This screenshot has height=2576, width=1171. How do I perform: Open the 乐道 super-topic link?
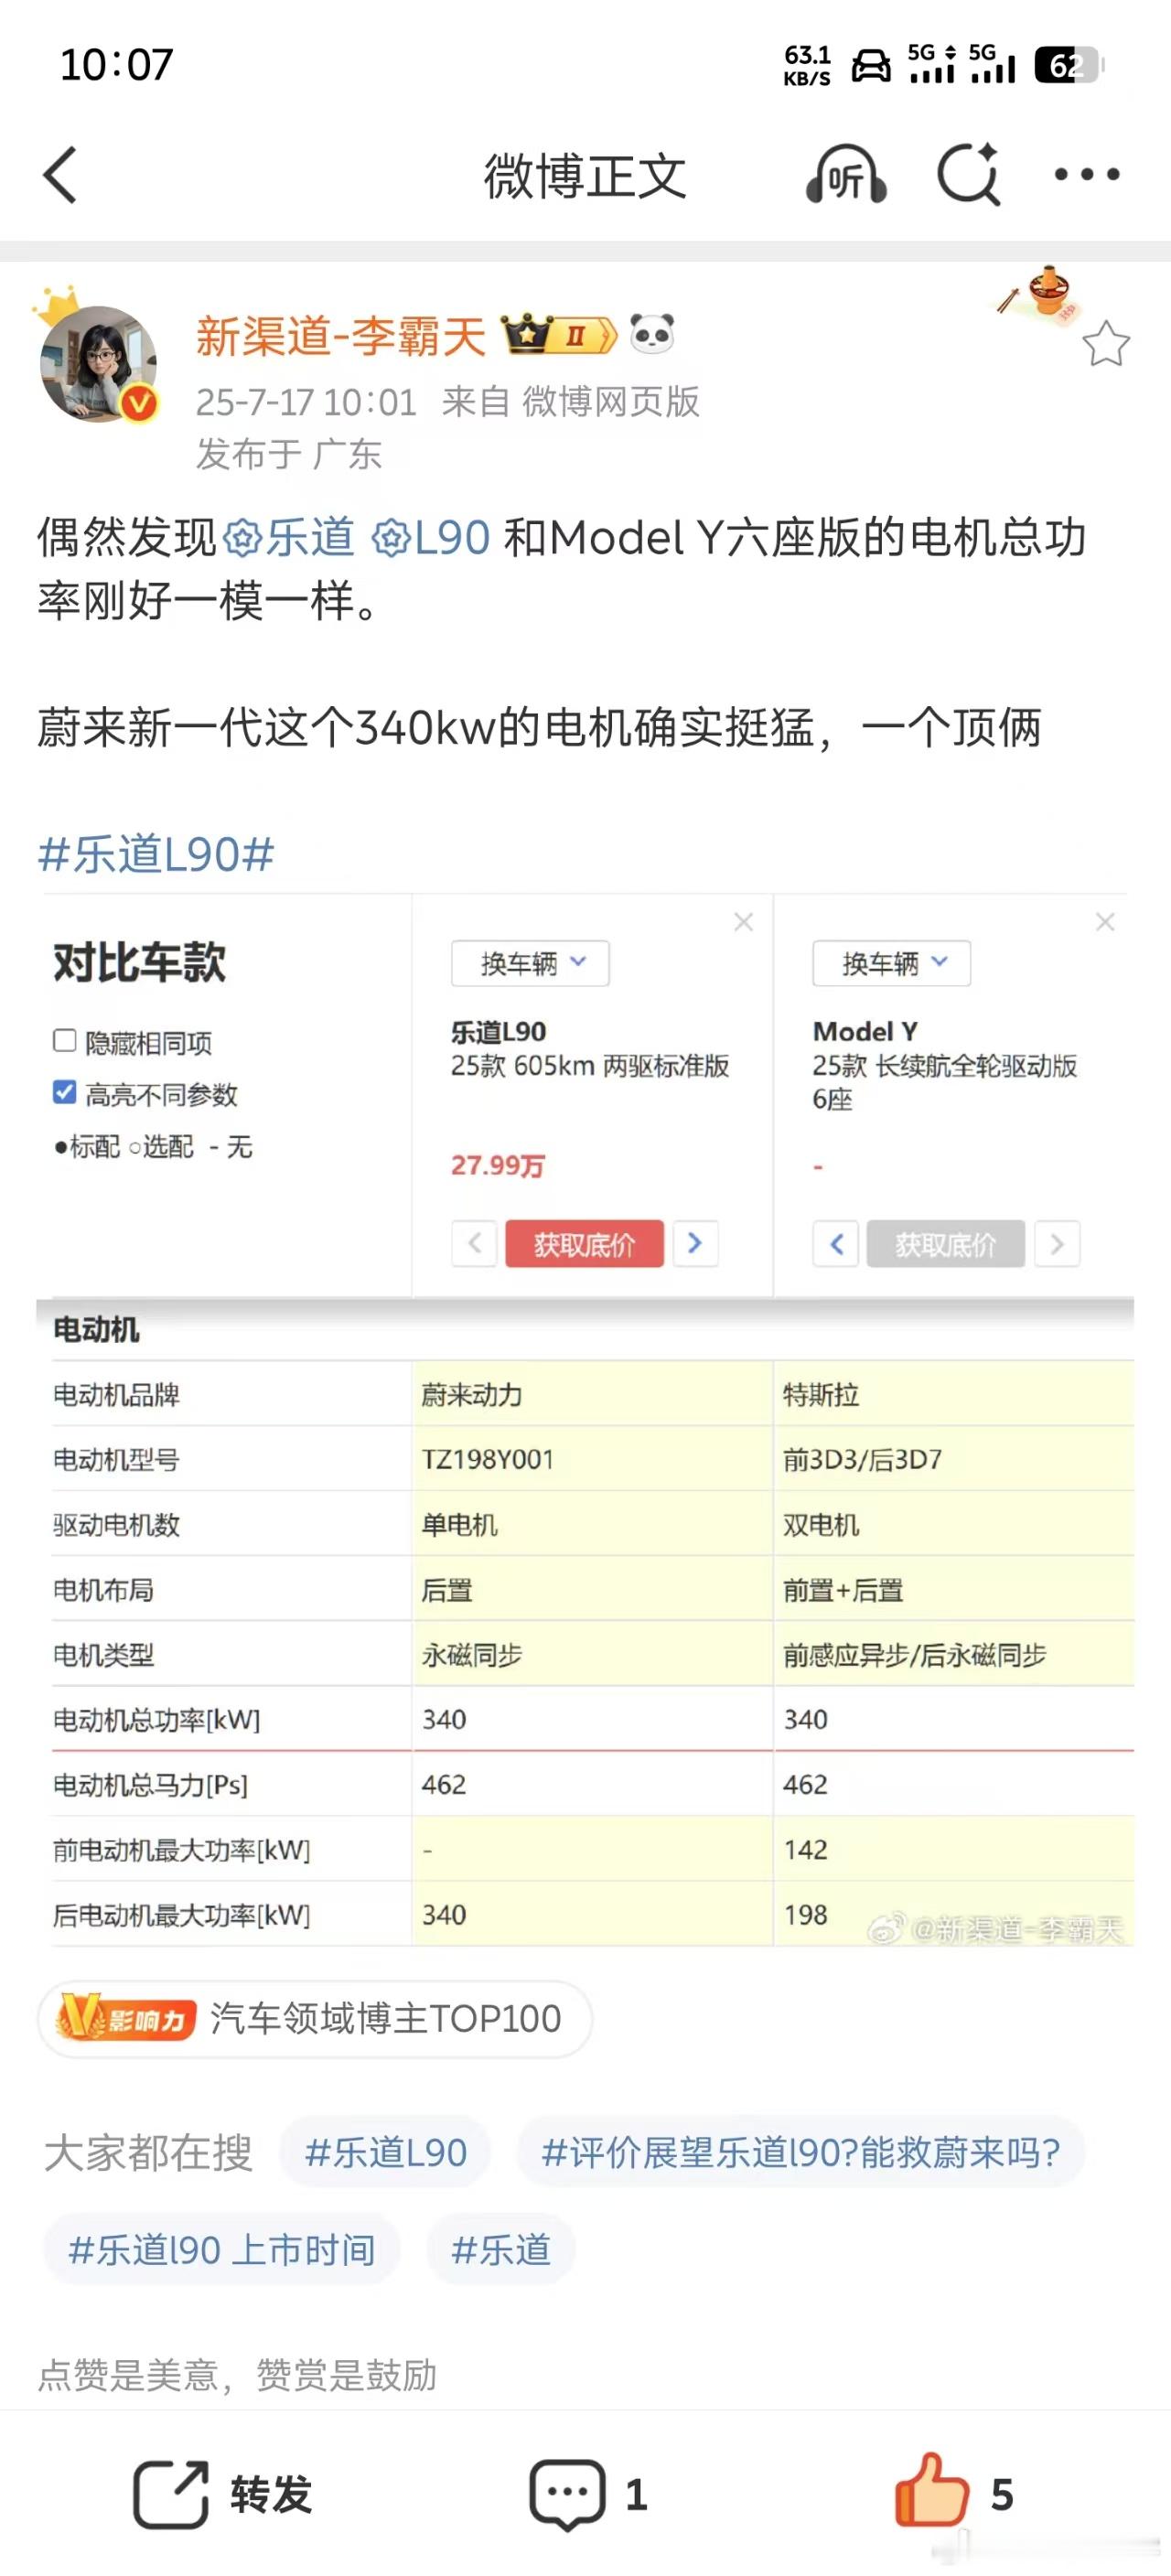289,538
